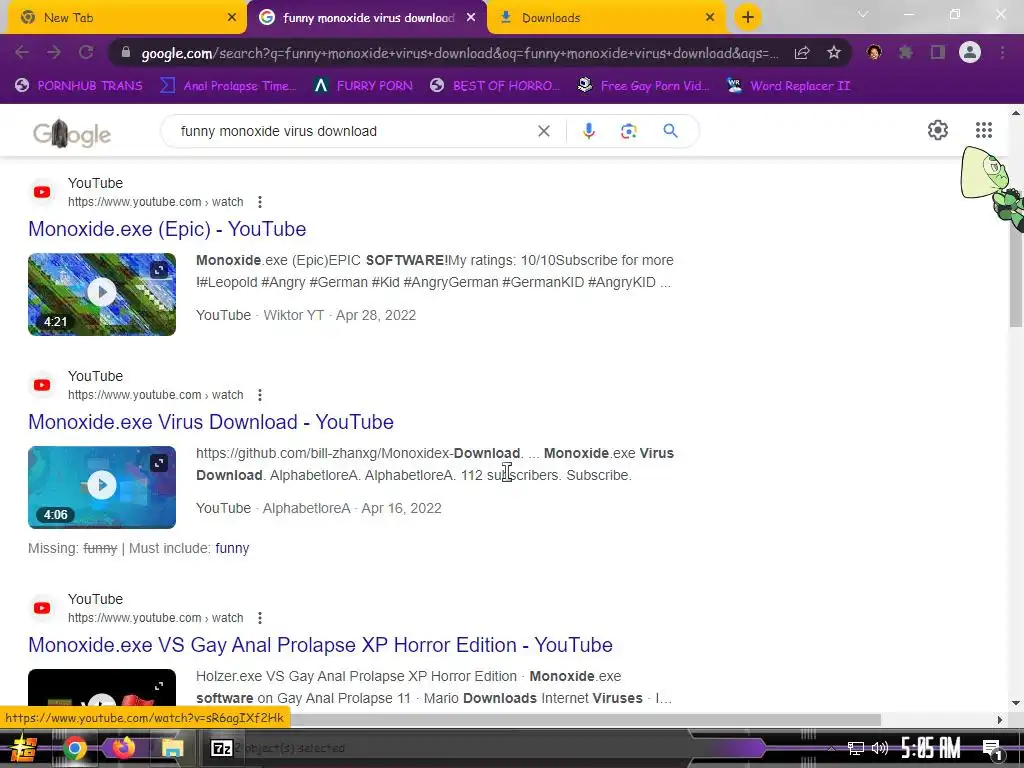1024x768 pixels.
Task: Open the extensions puzzle icon
Action: 906,52
